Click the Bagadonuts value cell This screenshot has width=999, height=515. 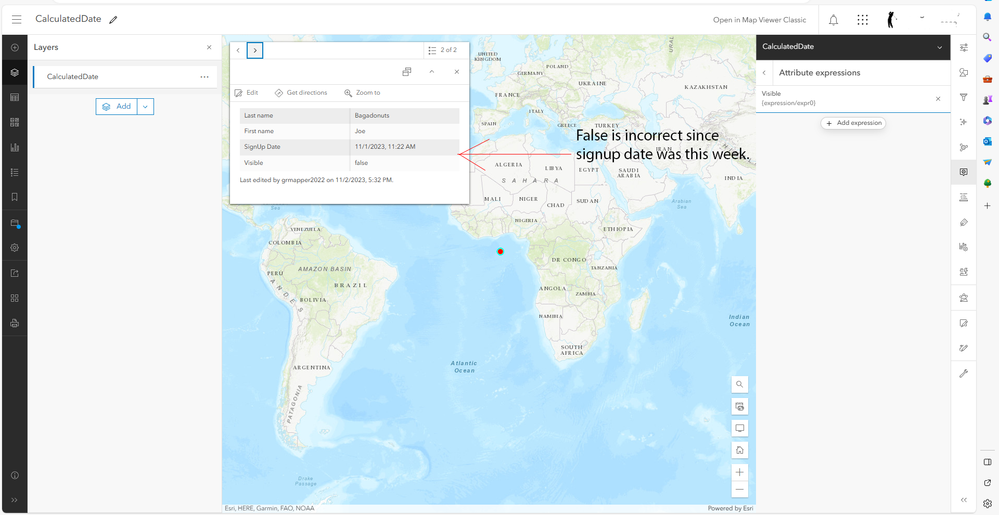(405, 115)
